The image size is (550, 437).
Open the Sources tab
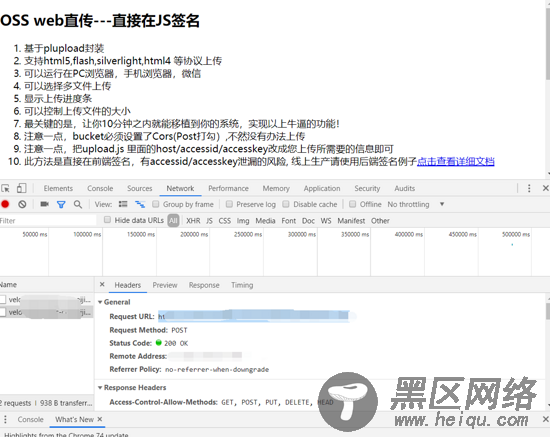[140, 188]
